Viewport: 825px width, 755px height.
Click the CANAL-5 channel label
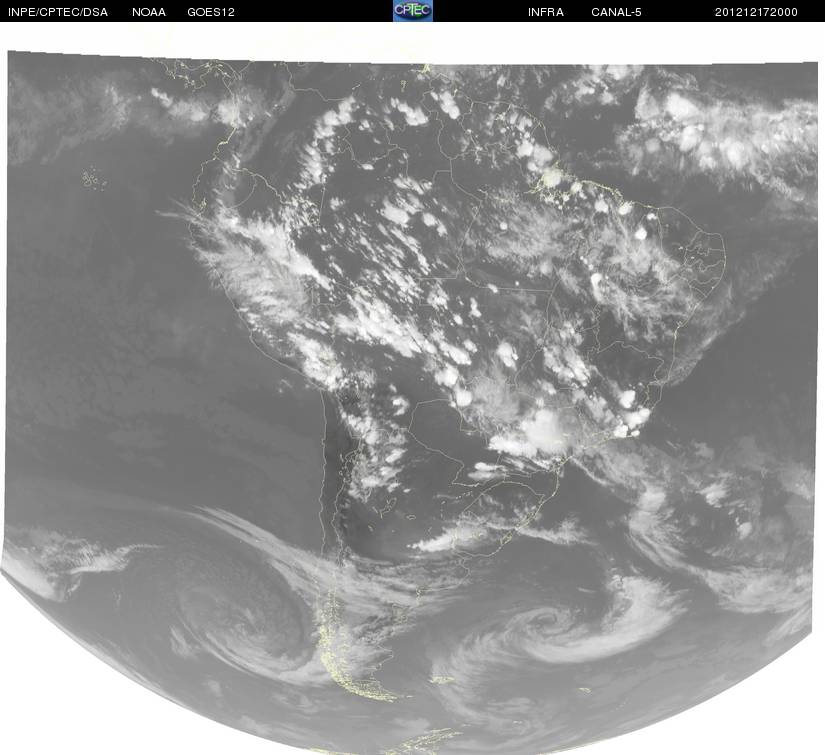click(616, 12)
